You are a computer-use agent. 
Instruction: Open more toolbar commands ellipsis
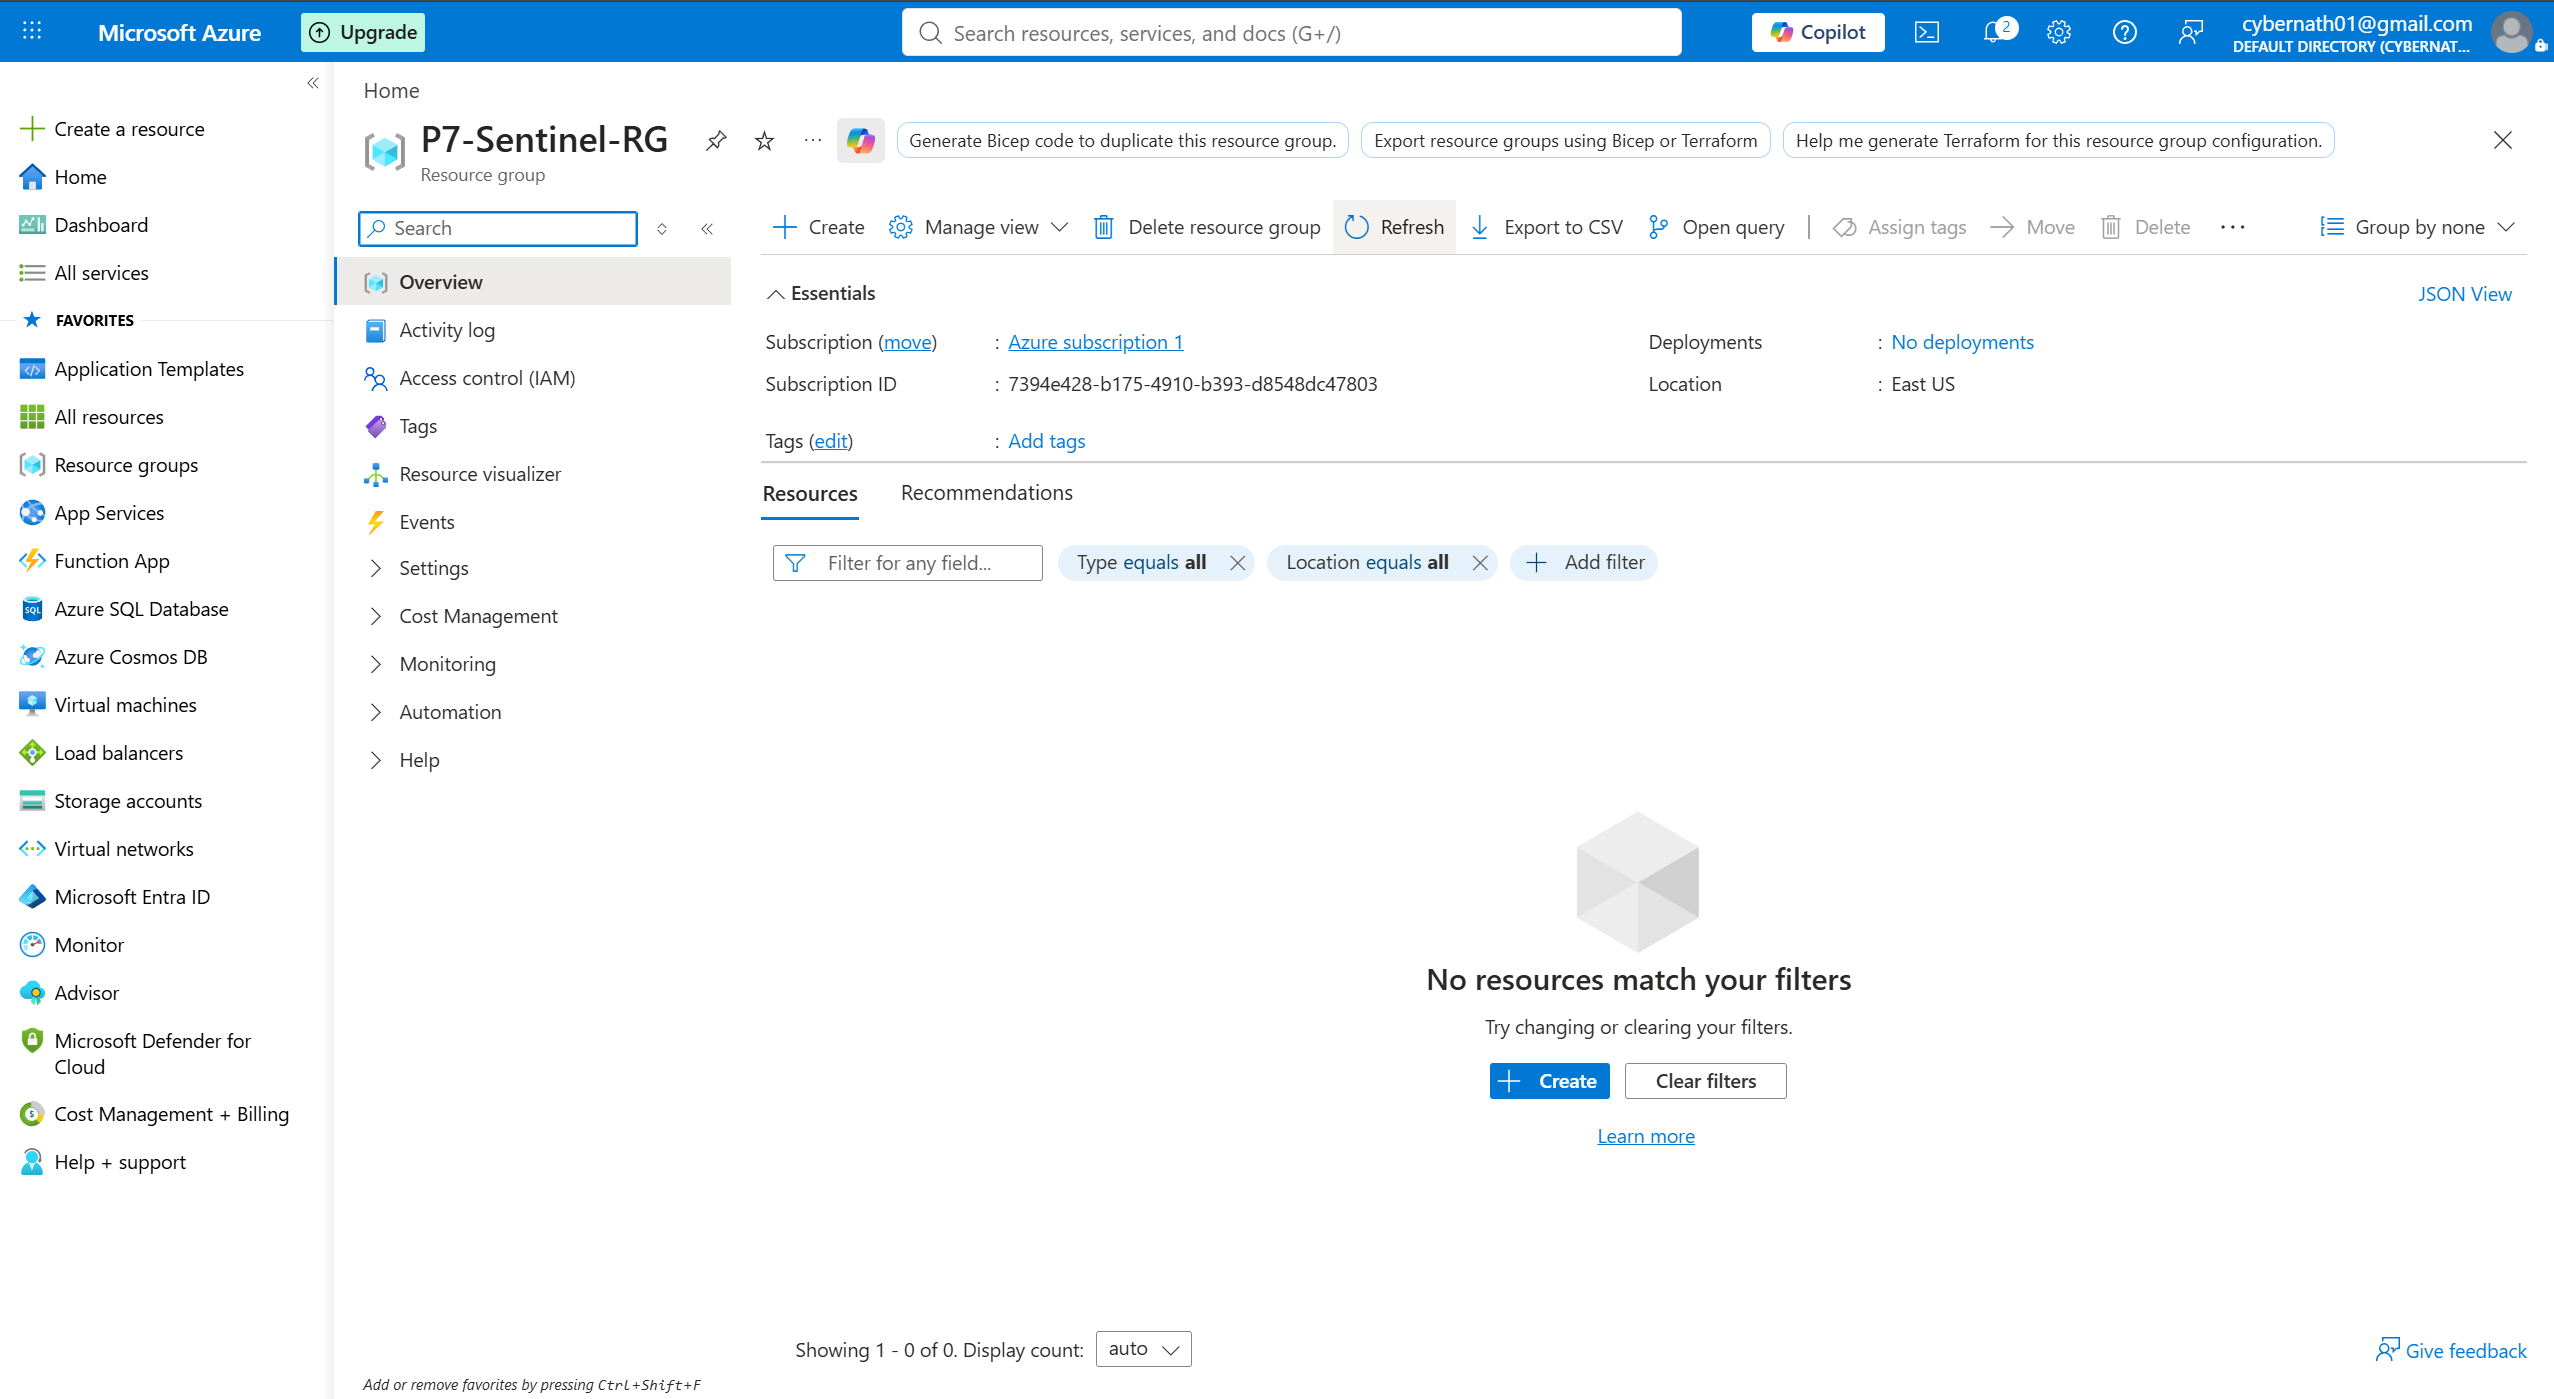2233,227
